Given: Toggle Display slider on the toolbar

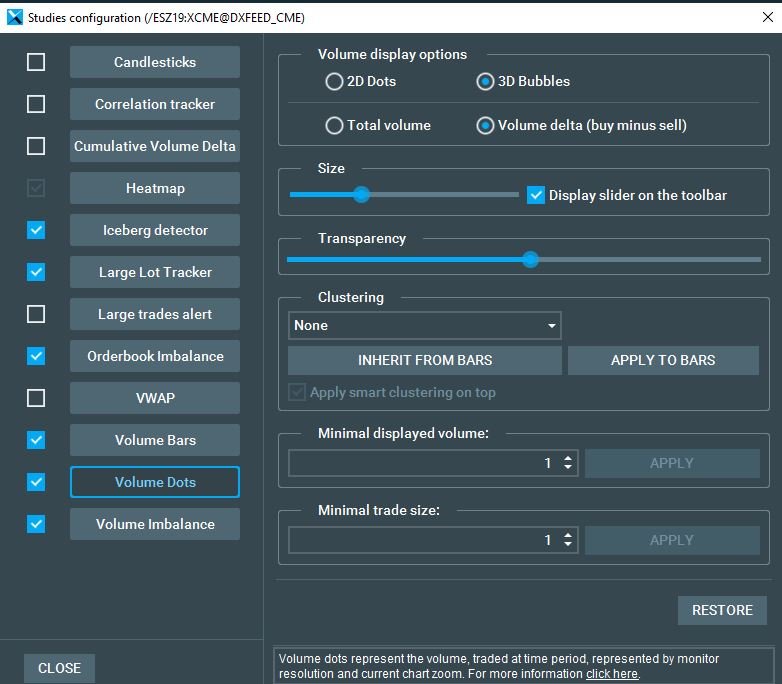Looking at the screenshot, I should tap(536, 195).
